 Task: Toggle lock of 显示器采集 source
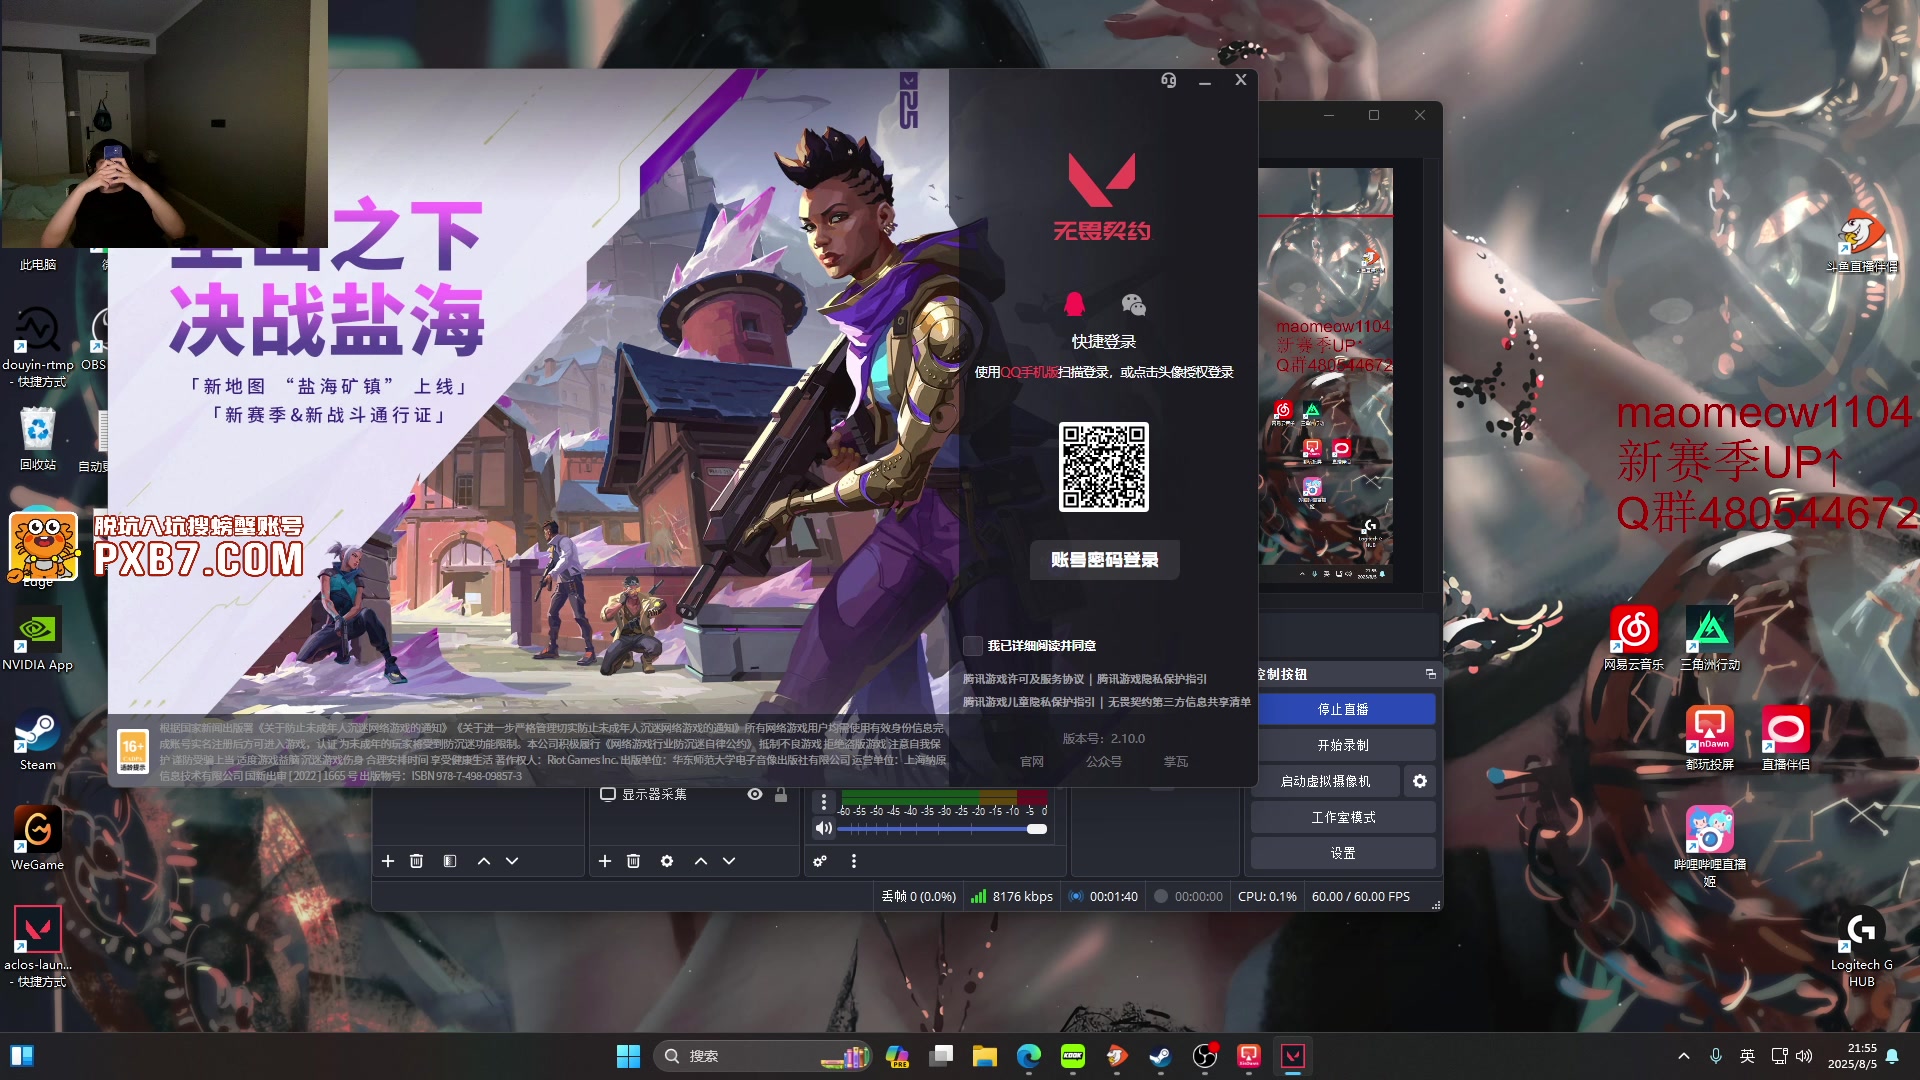pos(781,794)
